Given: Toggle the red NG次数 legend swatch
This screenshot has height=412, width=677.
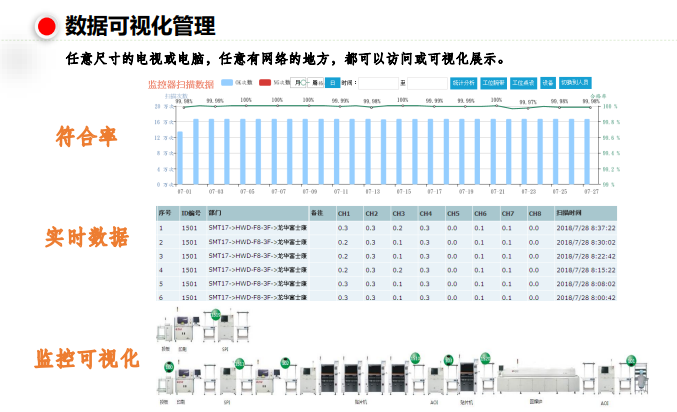Looking at the screenshot, I should (265, 83).
